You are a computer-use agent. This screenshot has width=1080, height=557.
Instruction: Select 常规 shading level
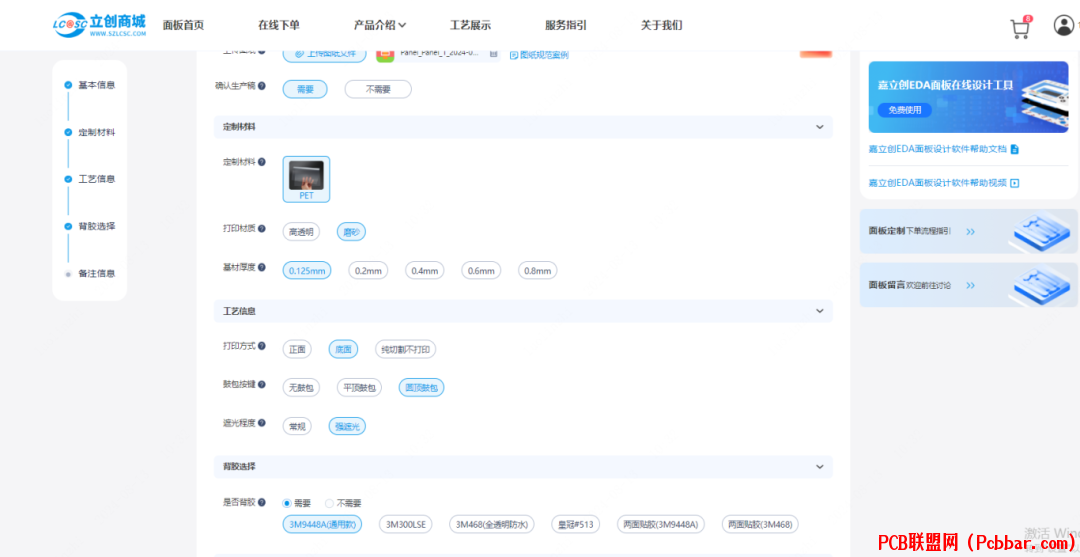tap(297, 427)
